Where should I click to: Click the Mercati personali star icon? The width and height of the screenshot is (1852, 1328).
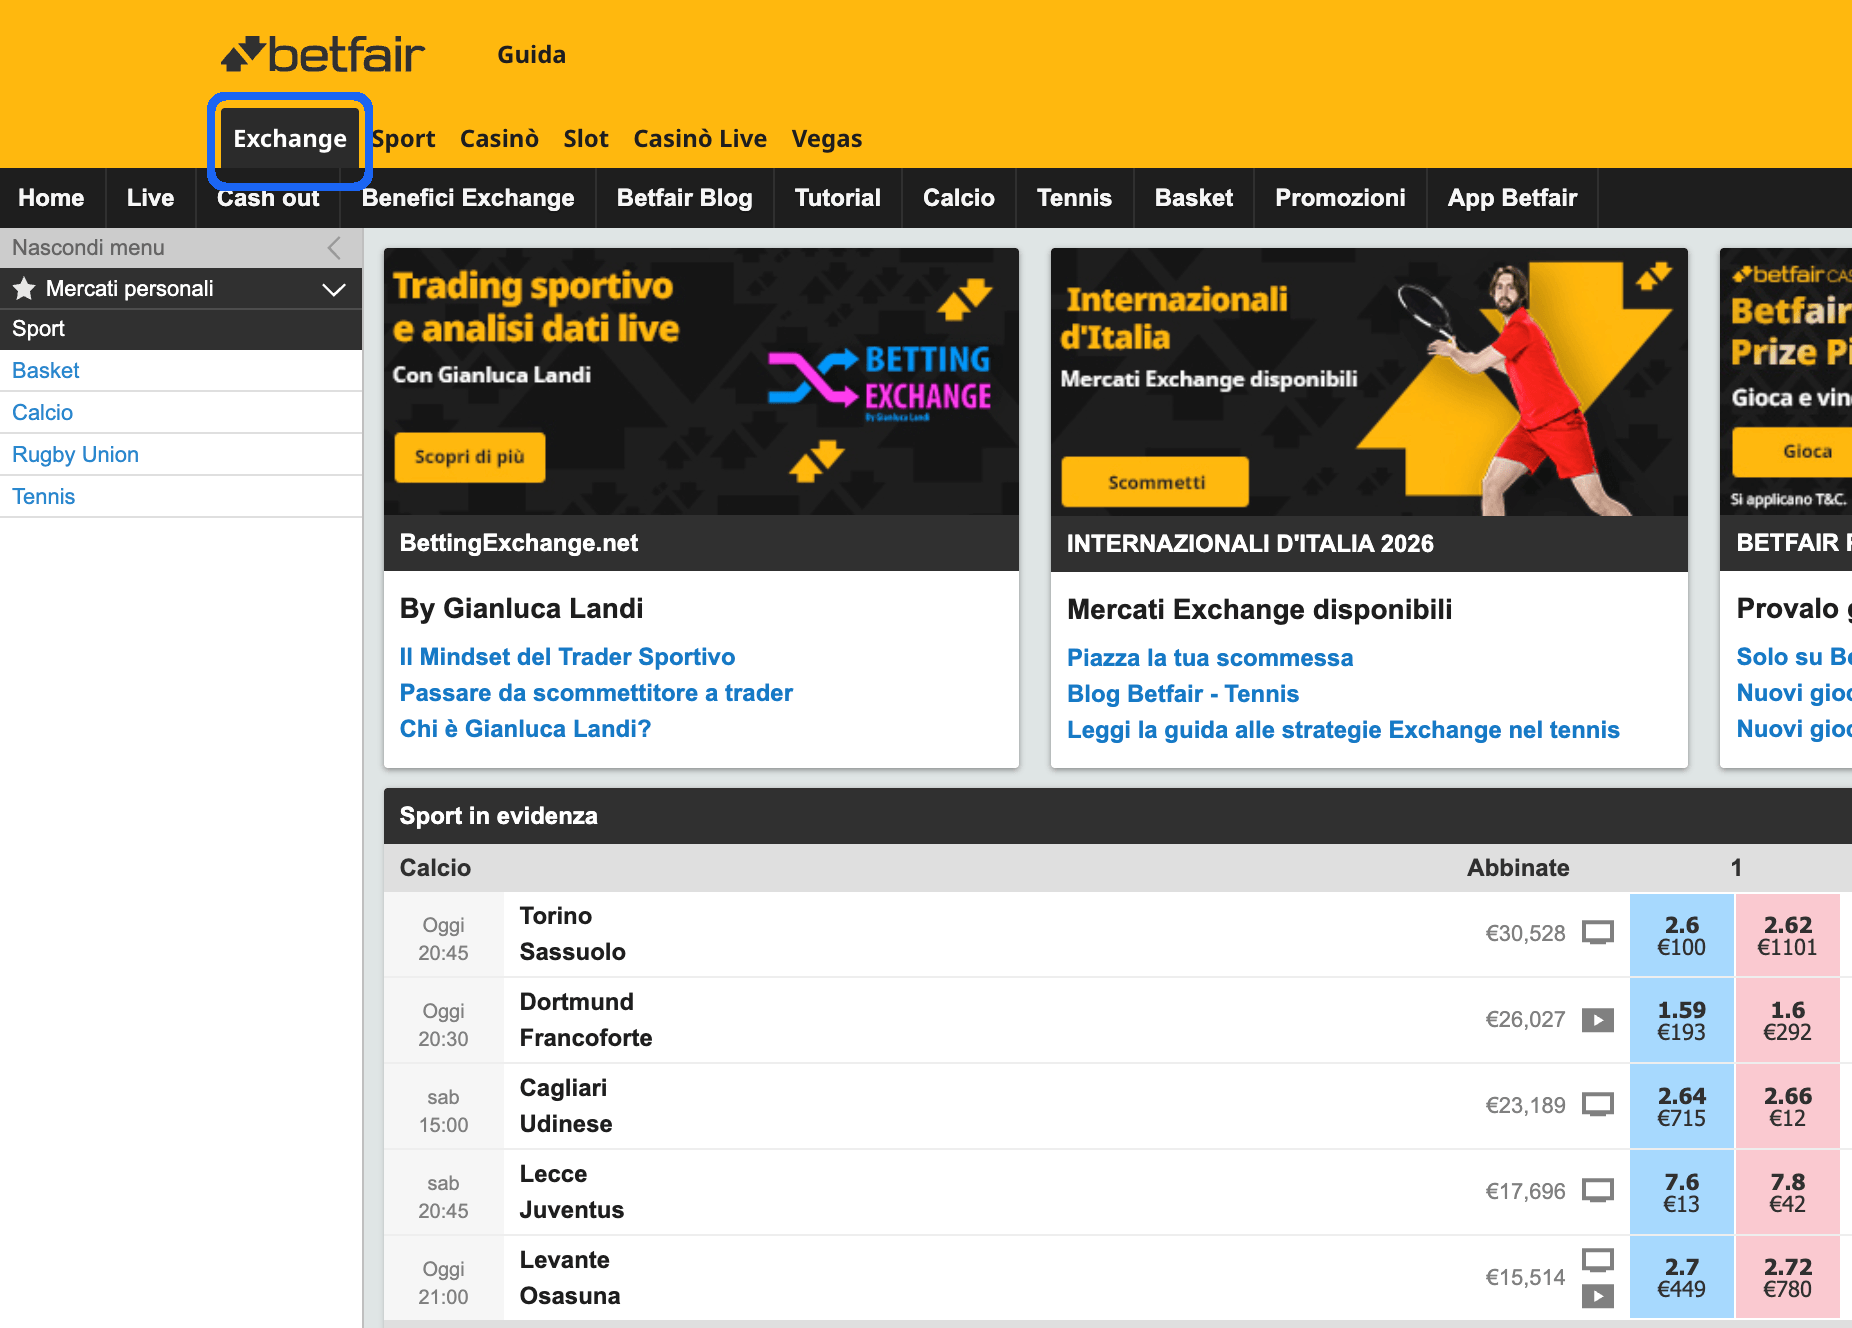(24, 289)
